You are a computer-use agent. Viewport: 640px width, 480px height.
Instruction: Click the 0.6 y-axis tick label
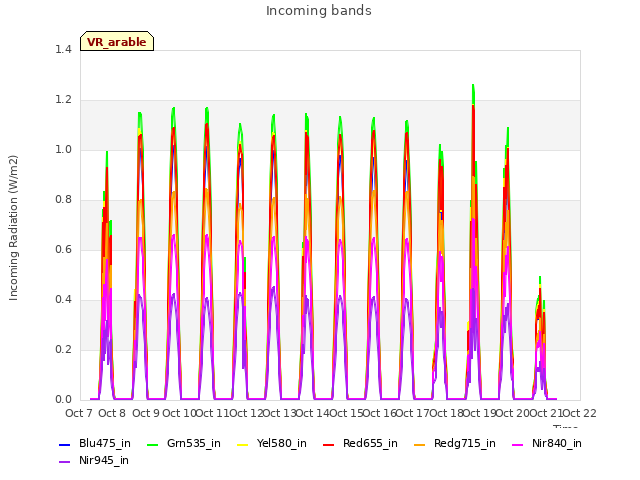point(63,249)
